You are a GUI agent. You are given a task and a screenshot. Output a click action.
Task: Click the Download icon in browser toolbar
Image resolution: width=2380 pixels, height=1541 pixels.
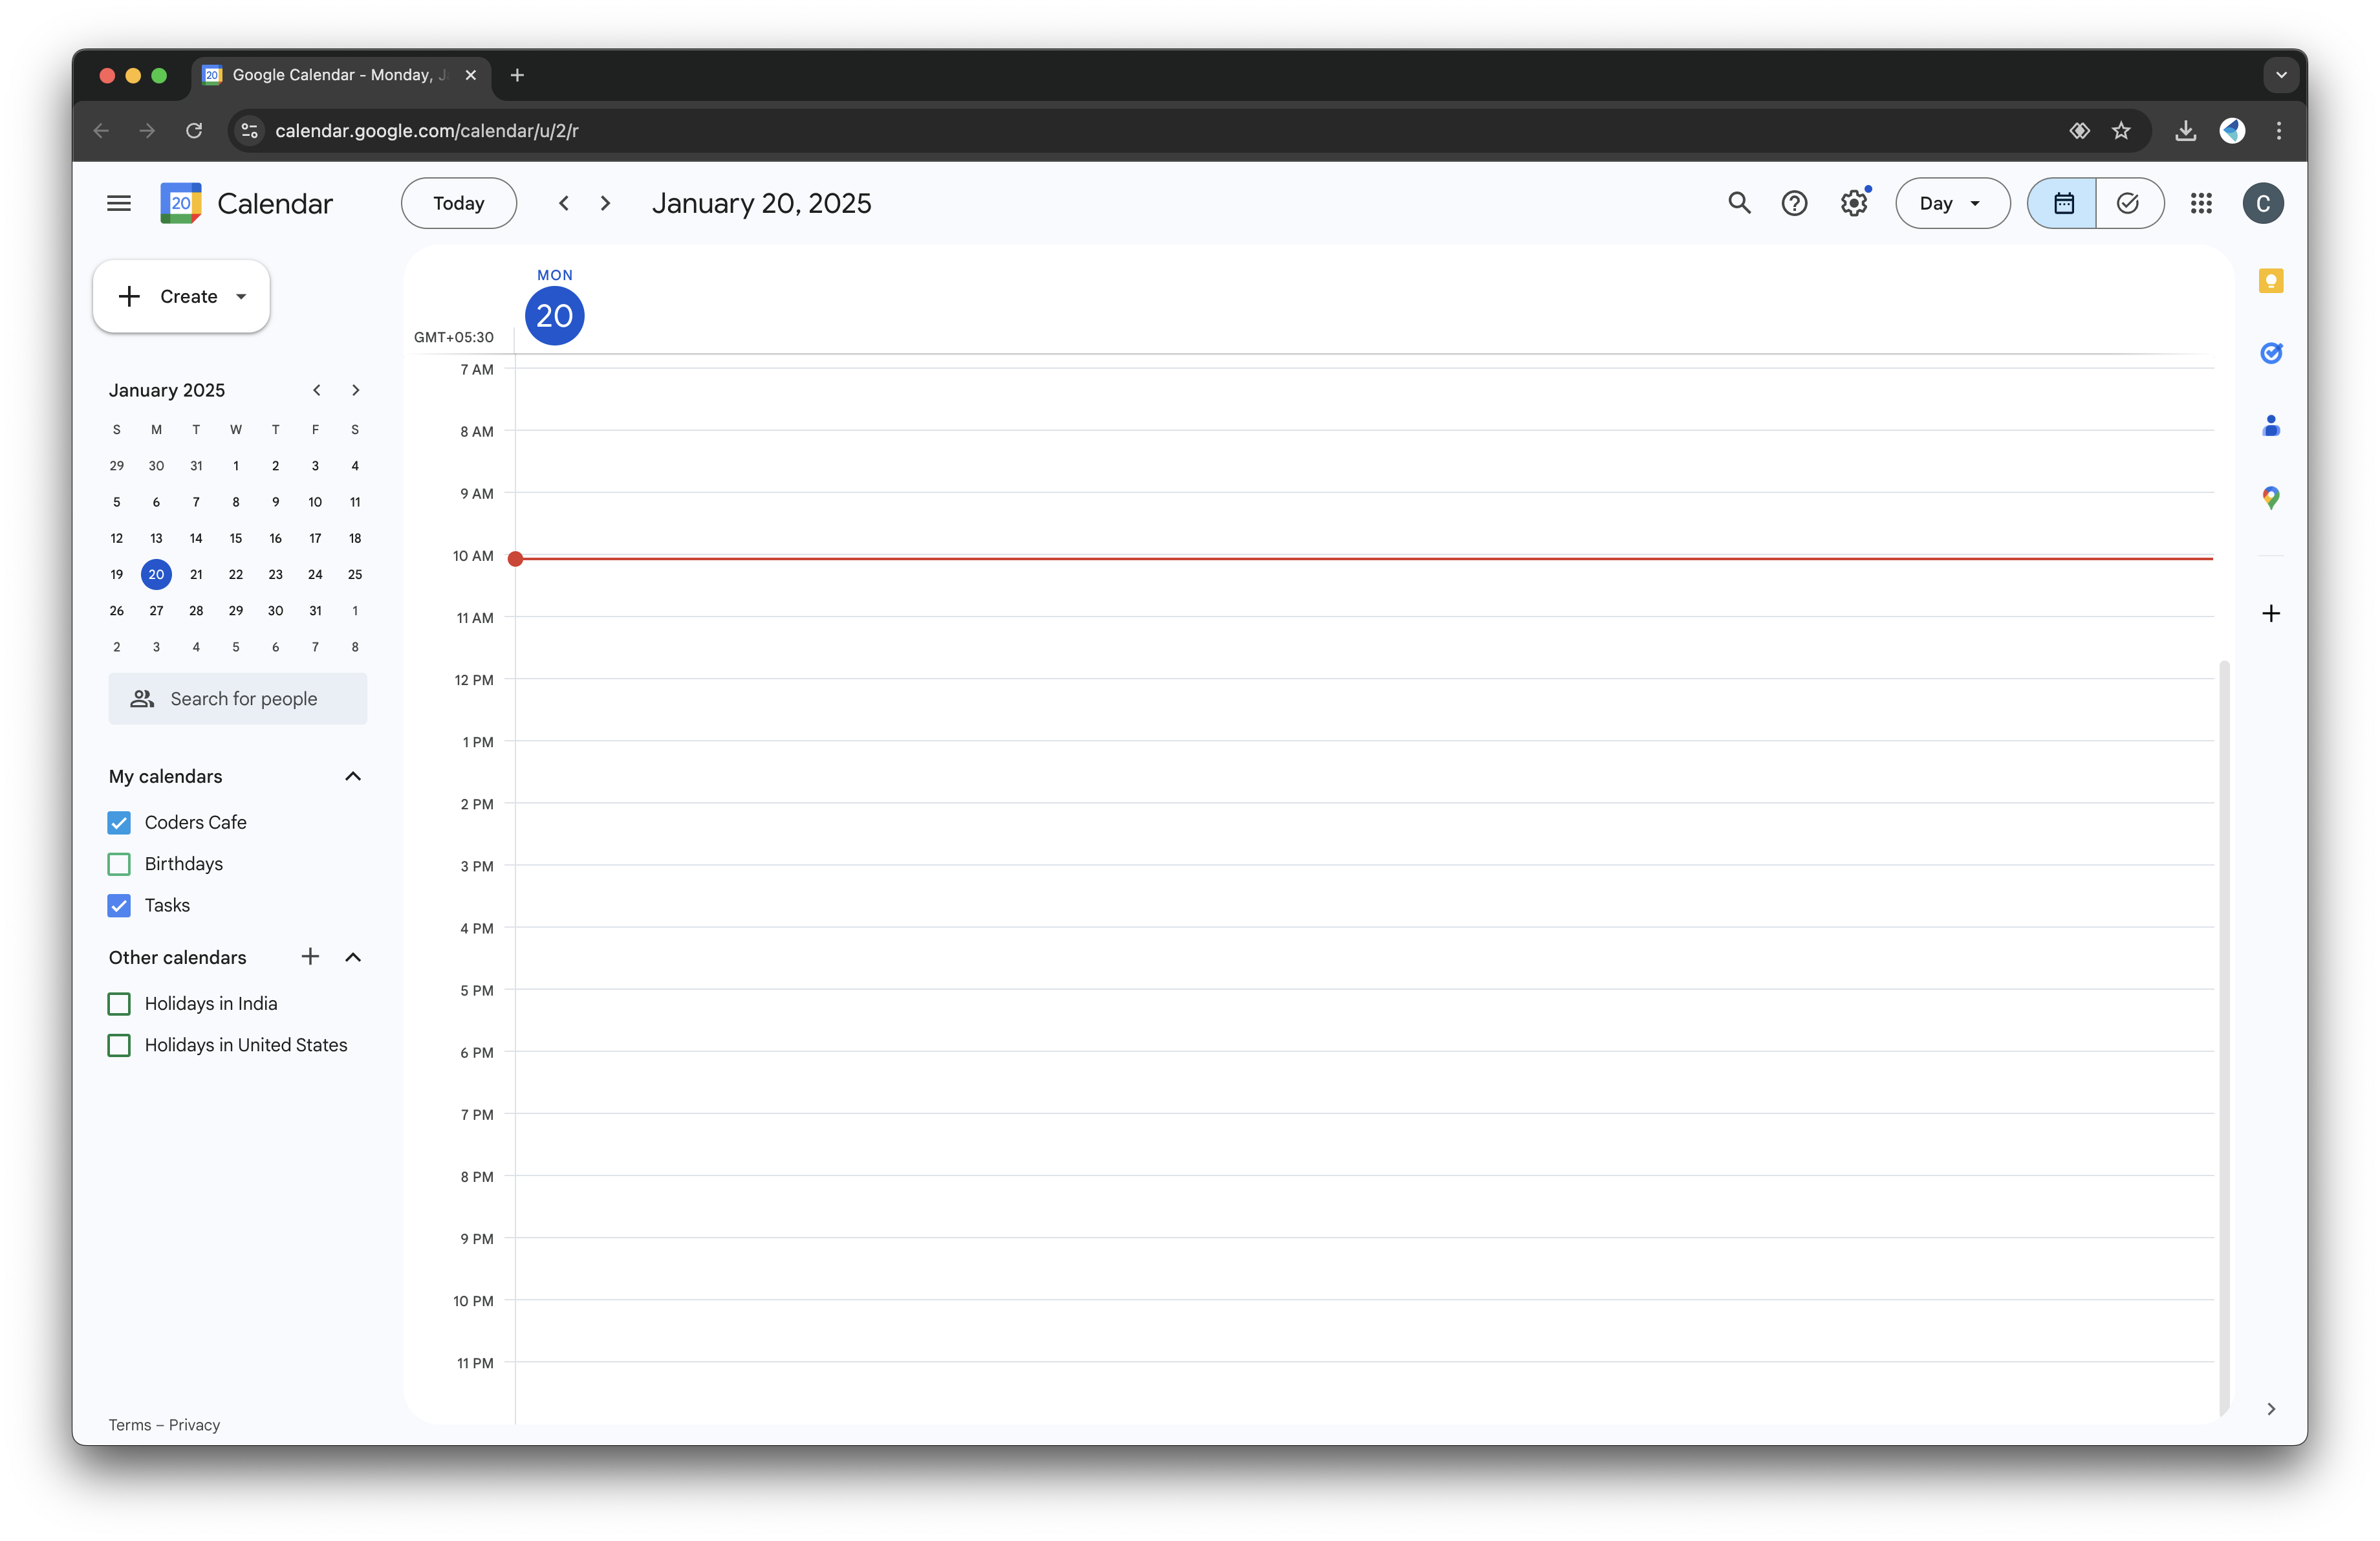tap(2182, 130)
